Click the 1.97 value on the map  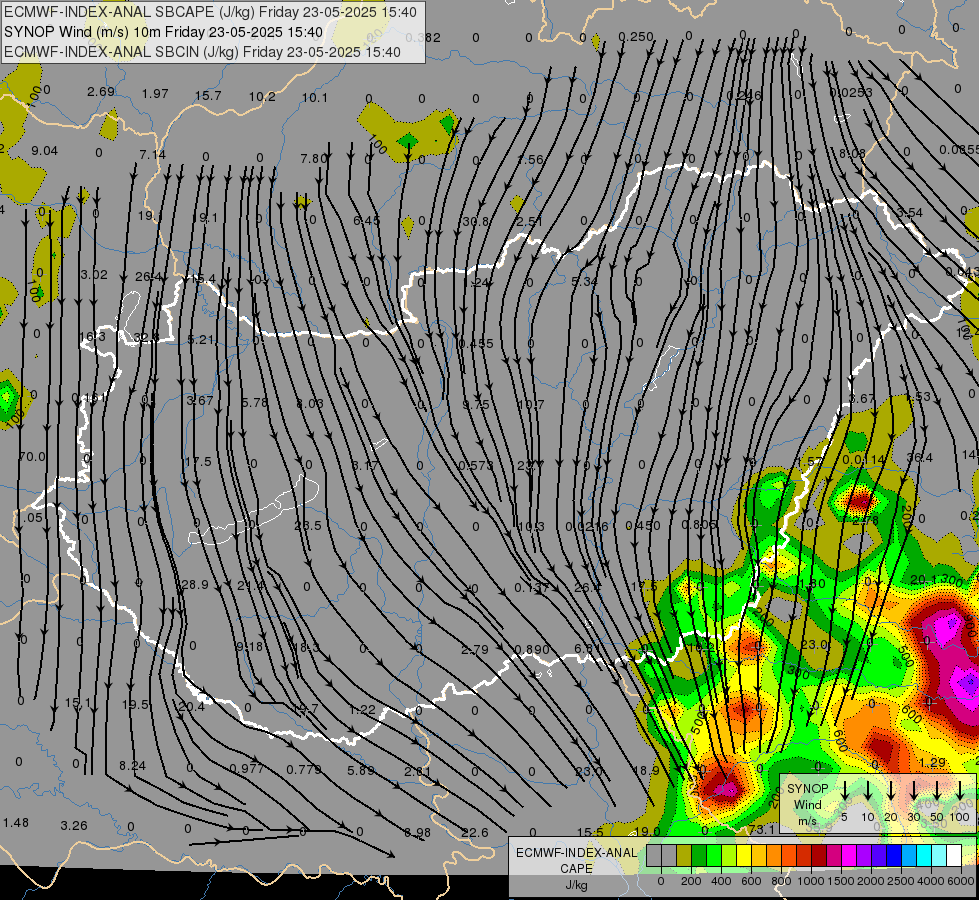tap(155, 94)
